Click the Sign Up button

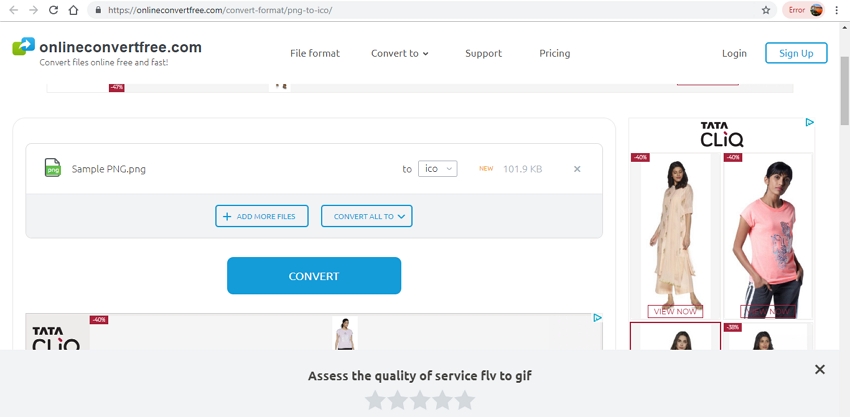[796, 53]
